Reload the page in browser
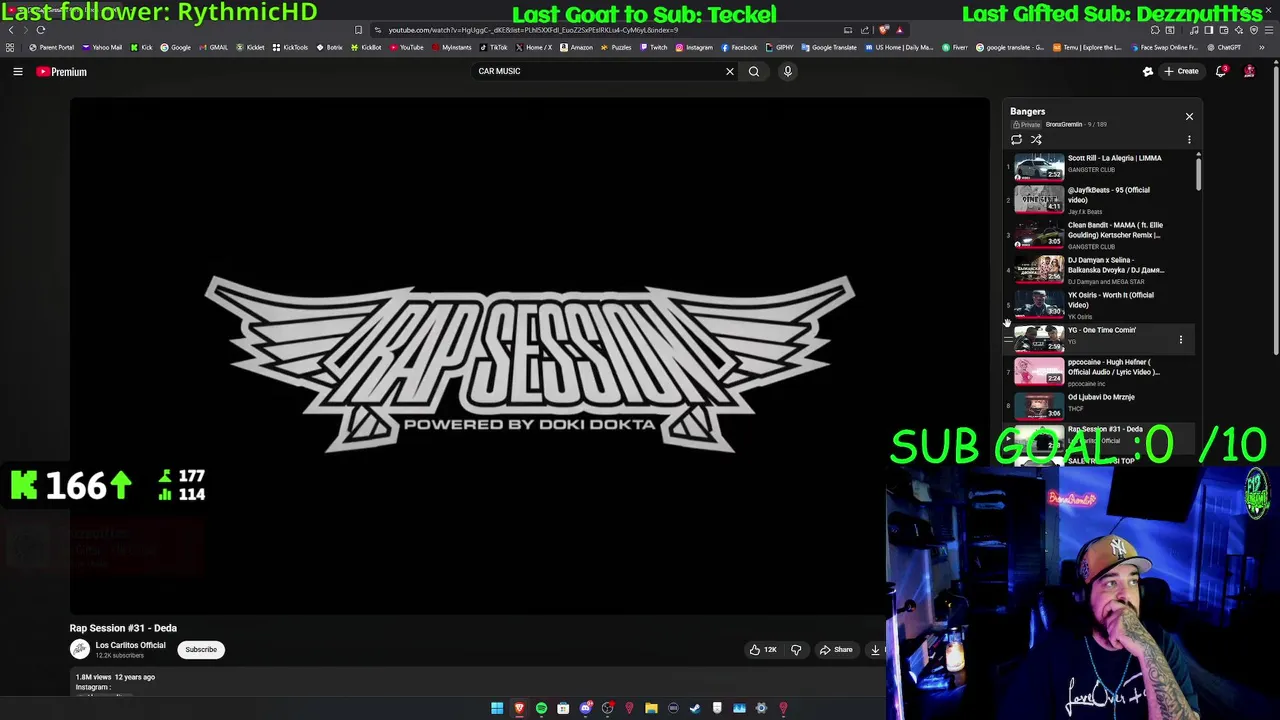Viewport: 1280px width, 720px height. [x=41, y=30]
